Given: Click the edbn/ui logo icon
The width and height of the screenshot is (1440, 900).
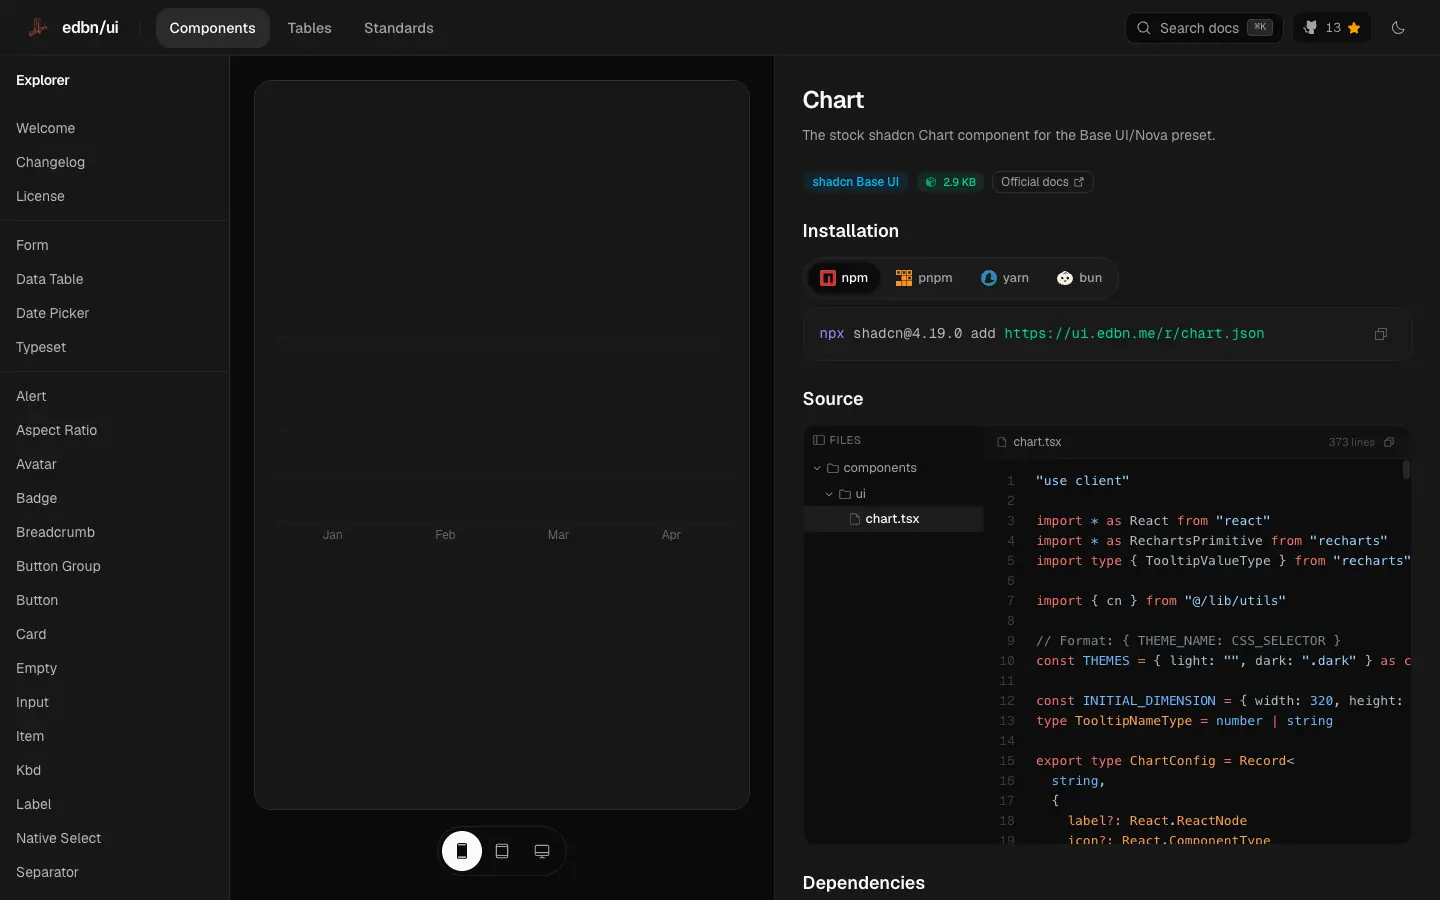Looking at the screenshot, I should [38, 28].
